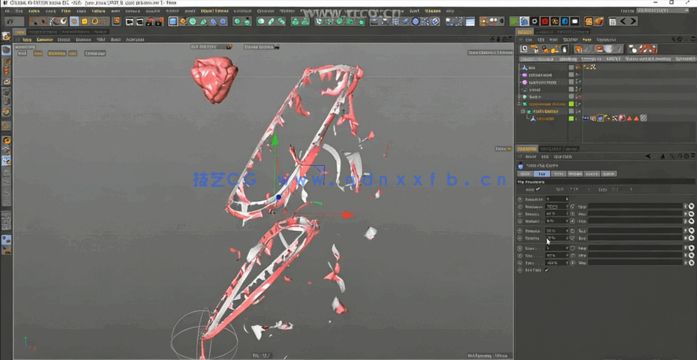Click the grey hatched tag on the last object row
Viewport: 697px width, 360px height.
643,118
